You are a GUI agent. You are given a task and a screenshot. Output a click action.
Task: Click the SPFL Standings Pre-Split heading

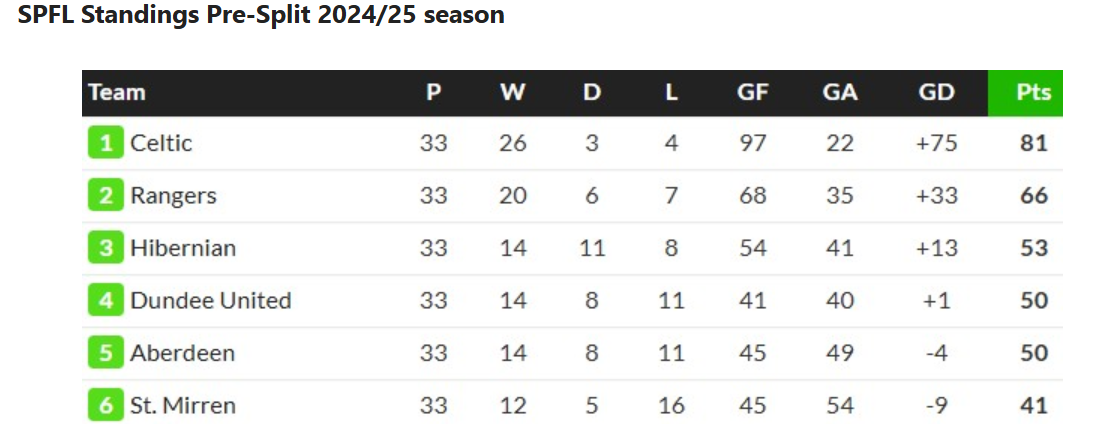click(x=261, y=16)
